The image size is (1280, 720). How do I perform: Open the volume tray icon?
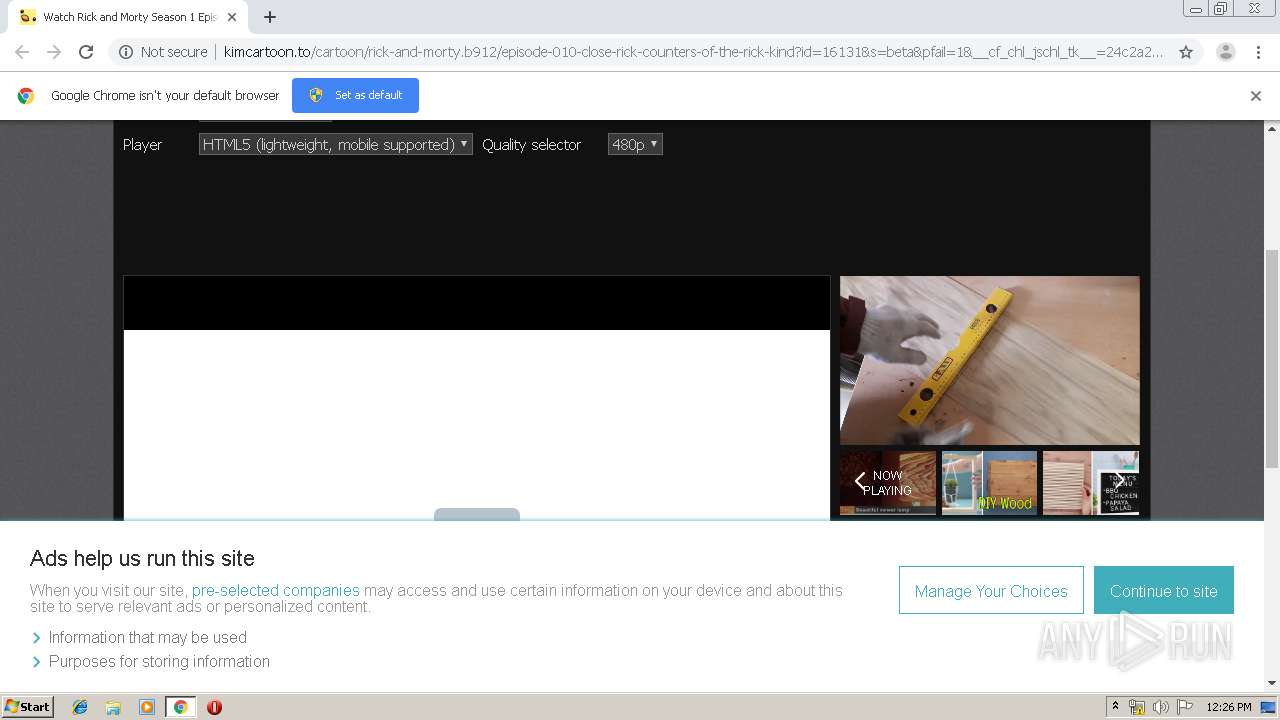pos(1161,707)
